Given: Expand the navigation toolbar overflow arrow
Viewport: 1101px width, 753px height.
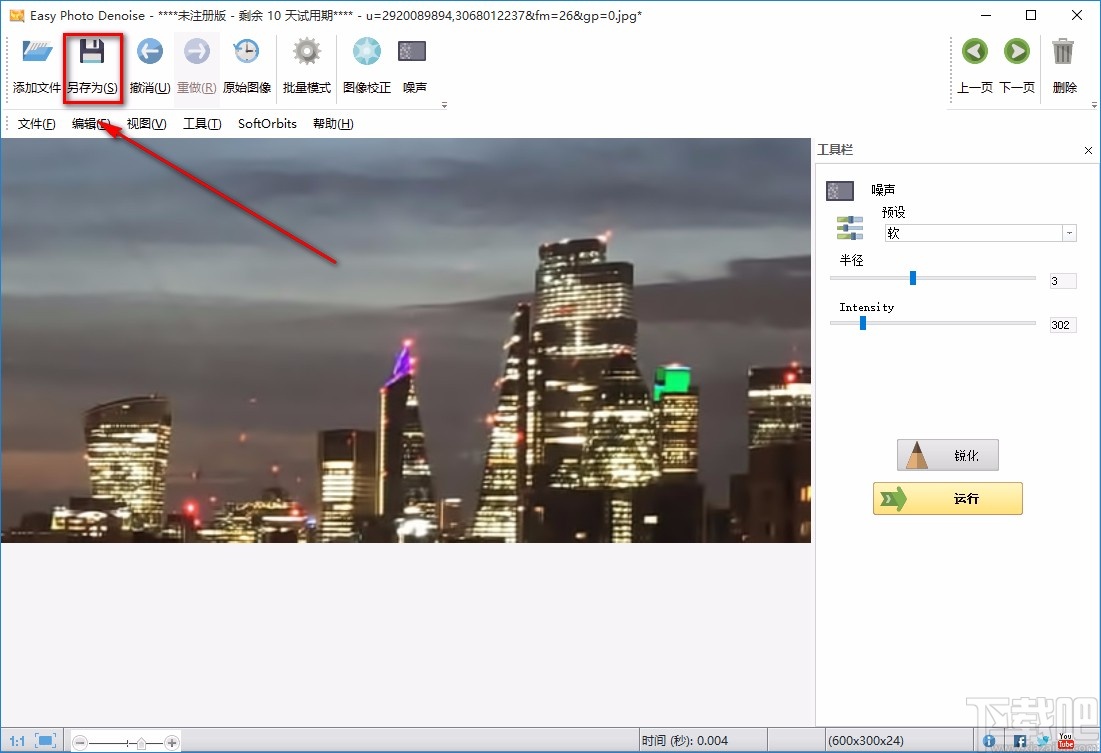Looking at the screenshot, I should (1094, 105).
